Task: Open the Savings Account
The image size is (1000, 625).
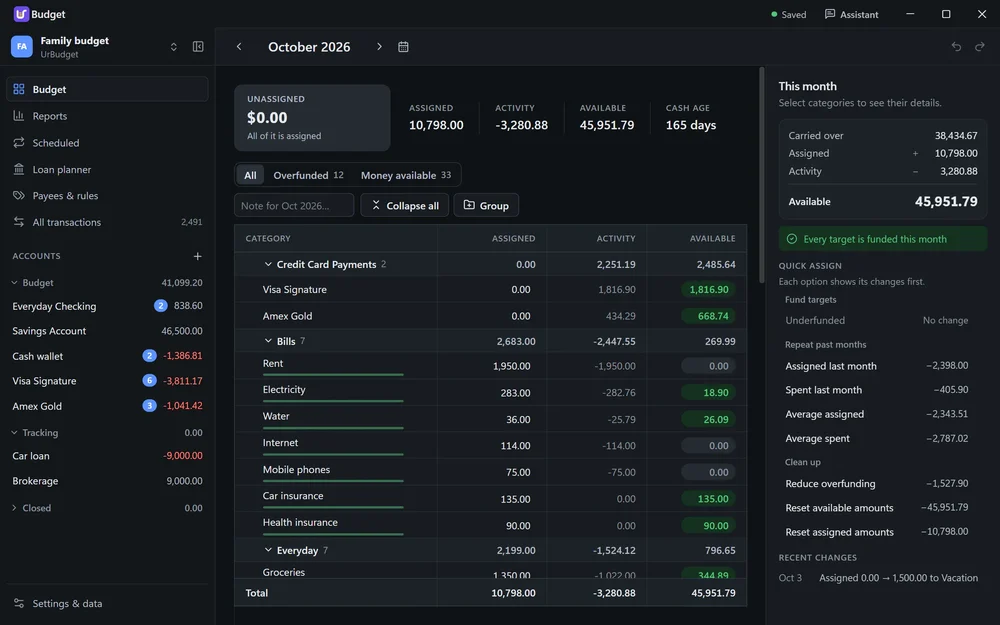Action: [107, 331]
